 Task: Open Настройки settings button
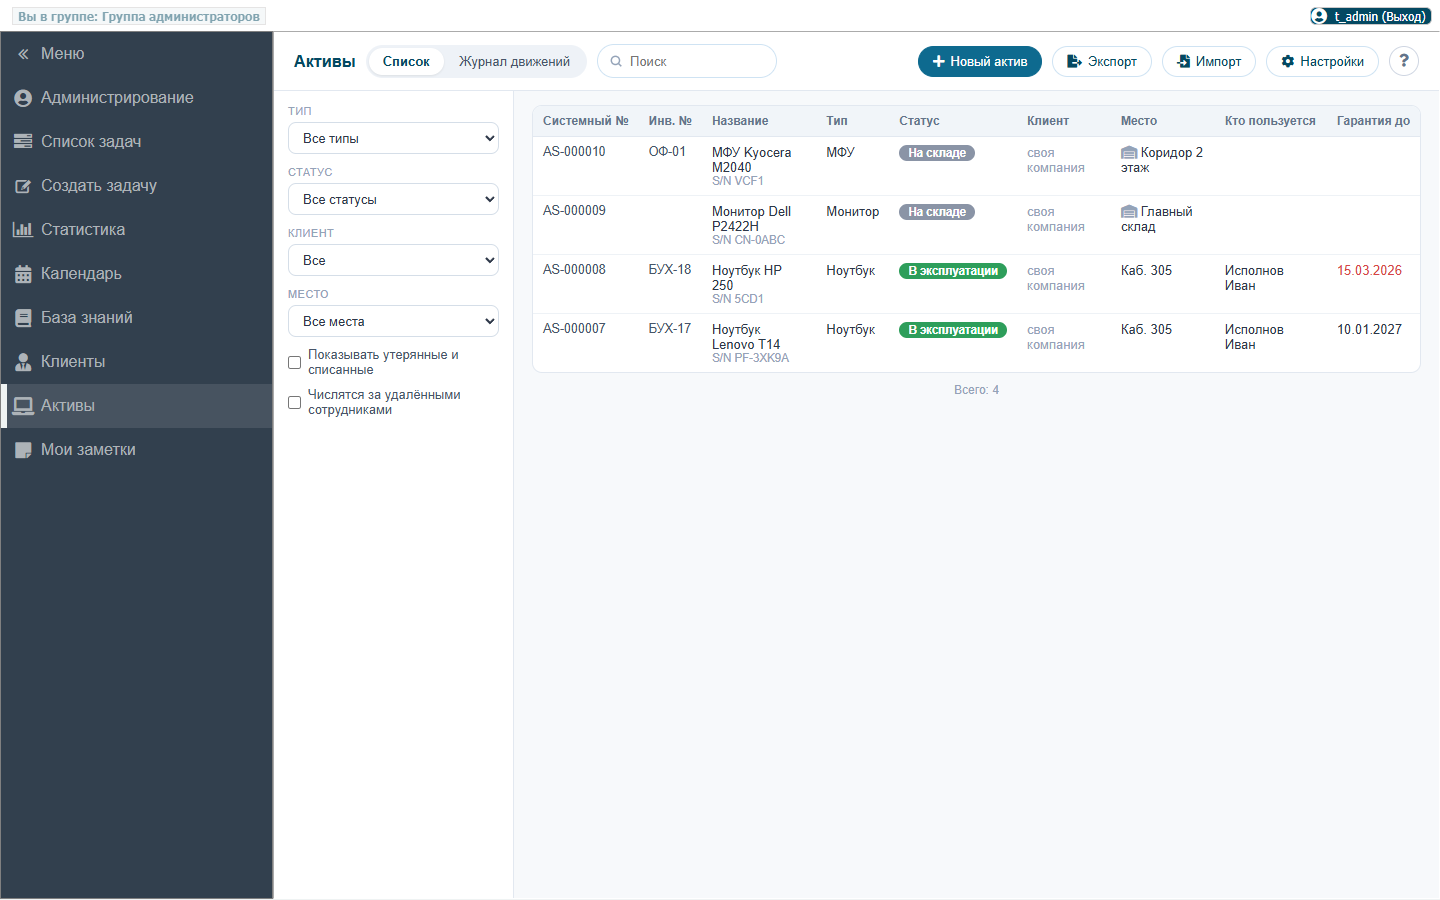click(x=1322, y=61)
